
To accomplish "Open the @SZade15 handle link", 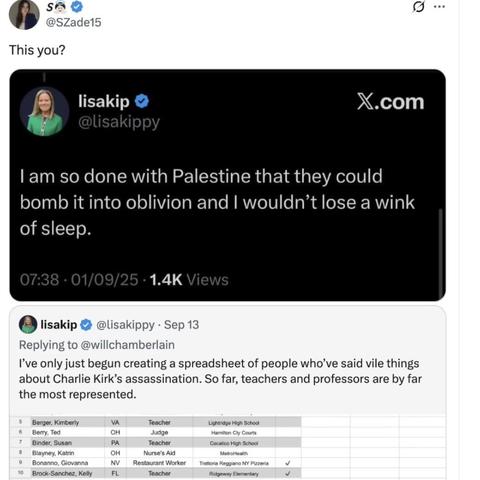I will [x=73, y=22].
